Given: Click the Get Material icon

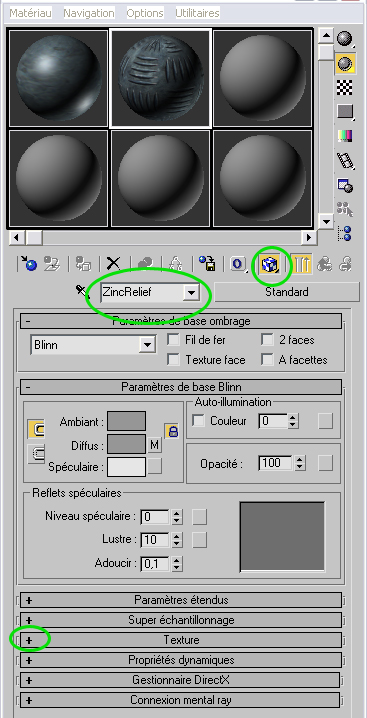Looking at the screenshot, I should tap(29, 264).
